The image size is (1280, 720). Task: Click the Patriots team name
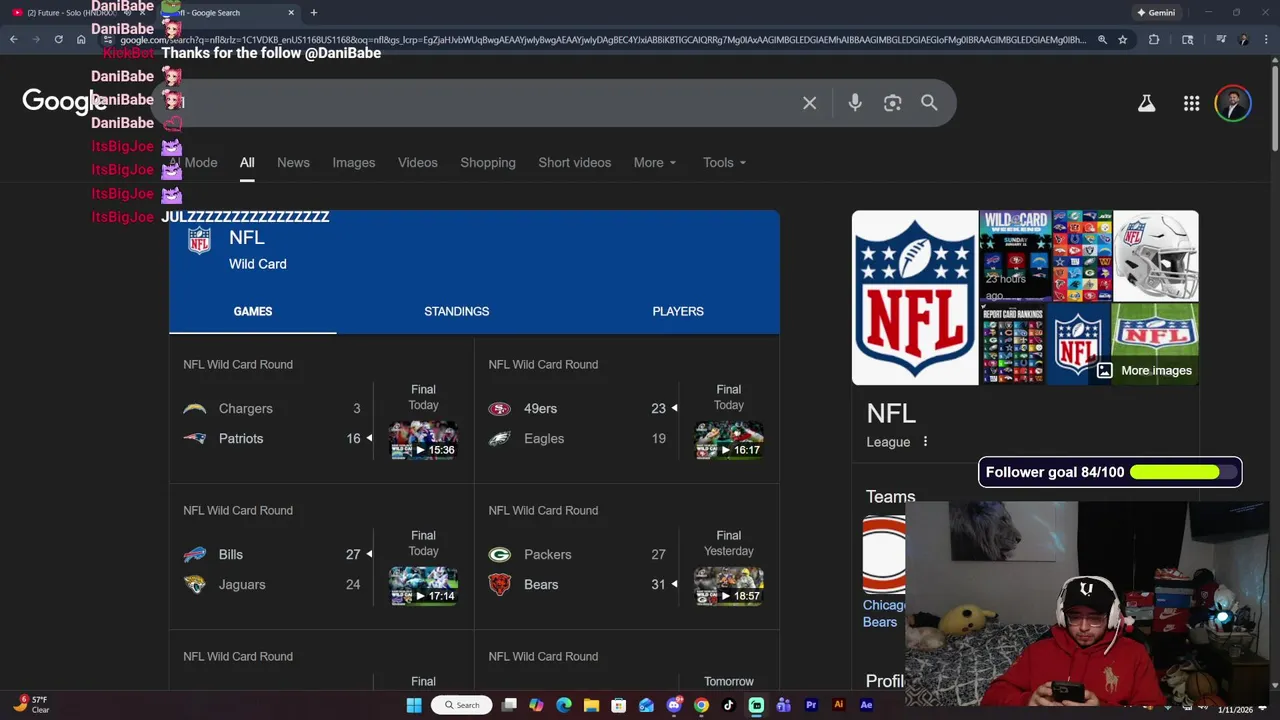pyautogui.click(x=241, y=439)
